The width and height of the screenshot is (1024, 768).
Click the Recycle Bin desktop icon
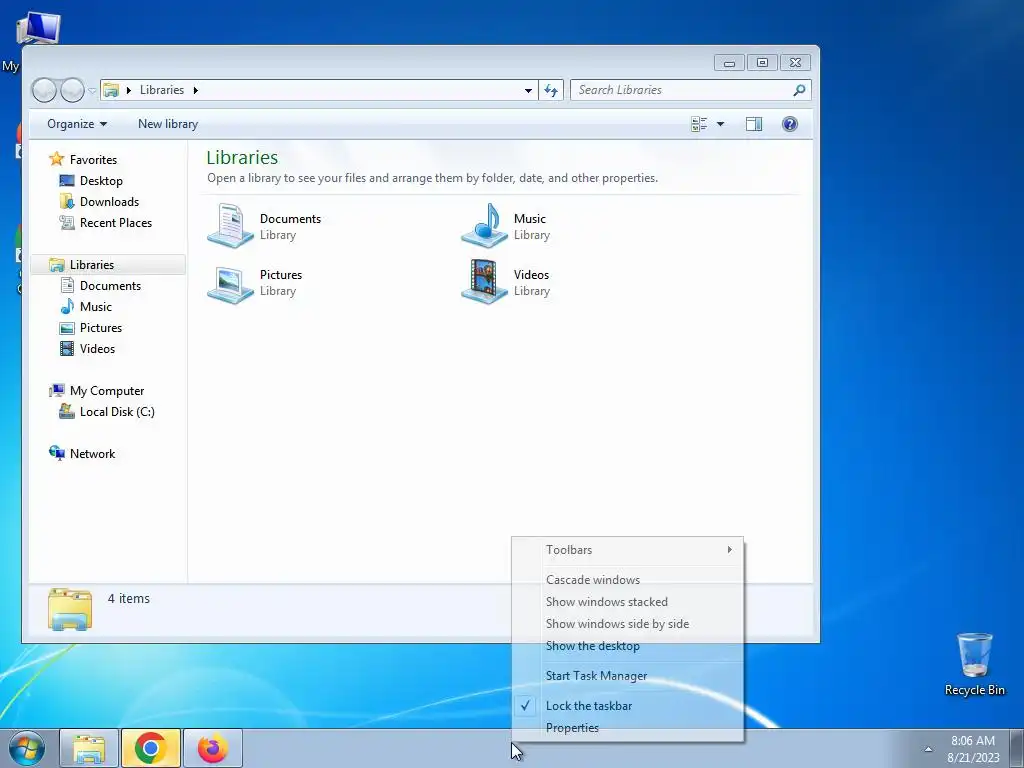point(974,664)
